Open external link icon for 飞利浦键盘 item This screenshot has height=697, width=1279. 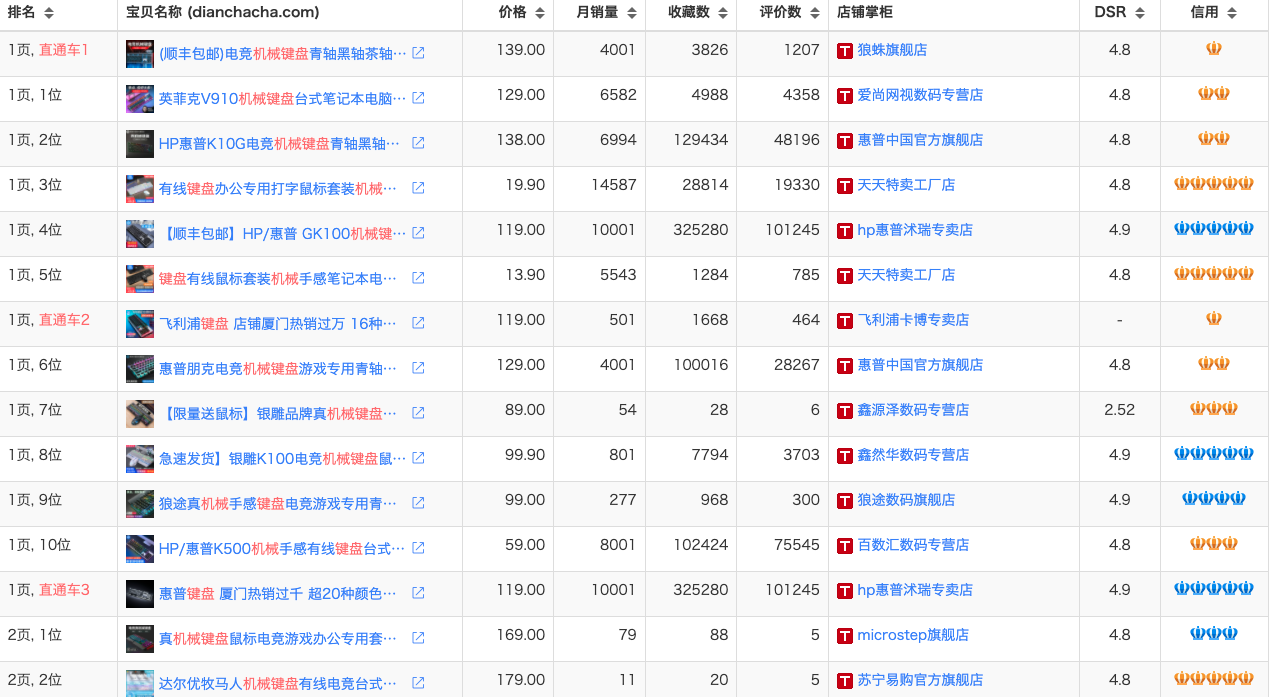pos(418,323)
